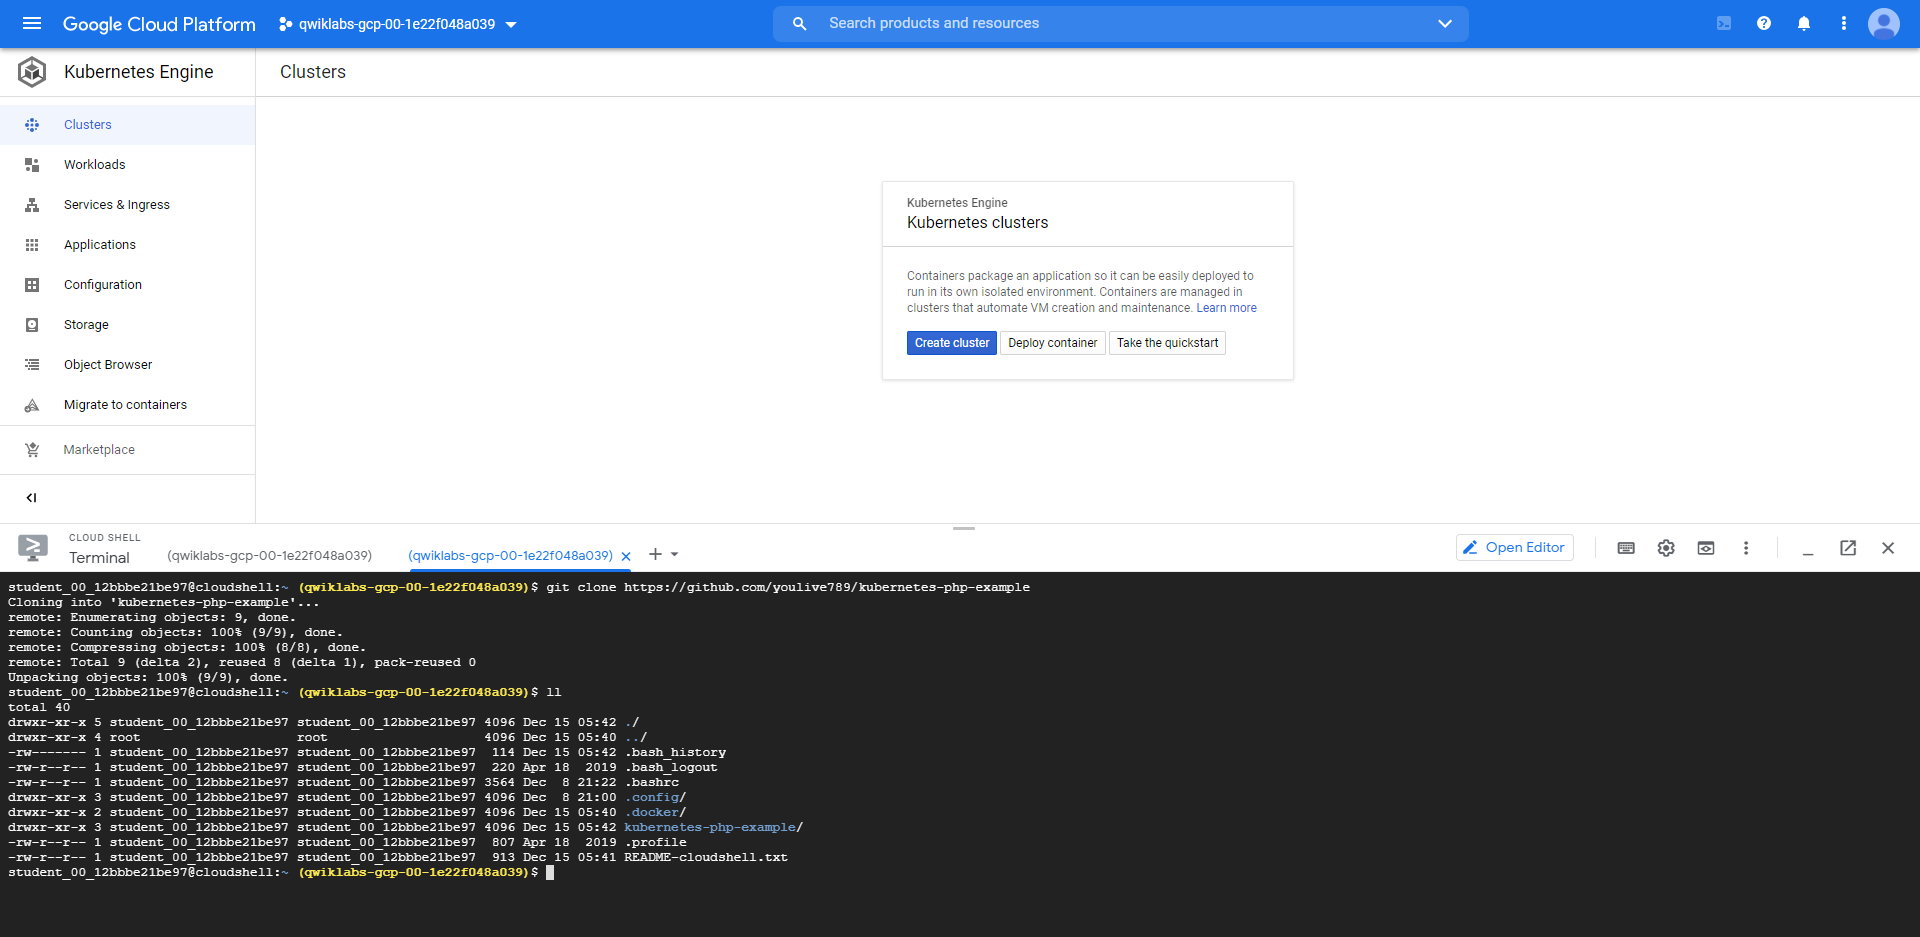Click the Storage sidebar icon
1920x937 pixels.
point(32,325)
